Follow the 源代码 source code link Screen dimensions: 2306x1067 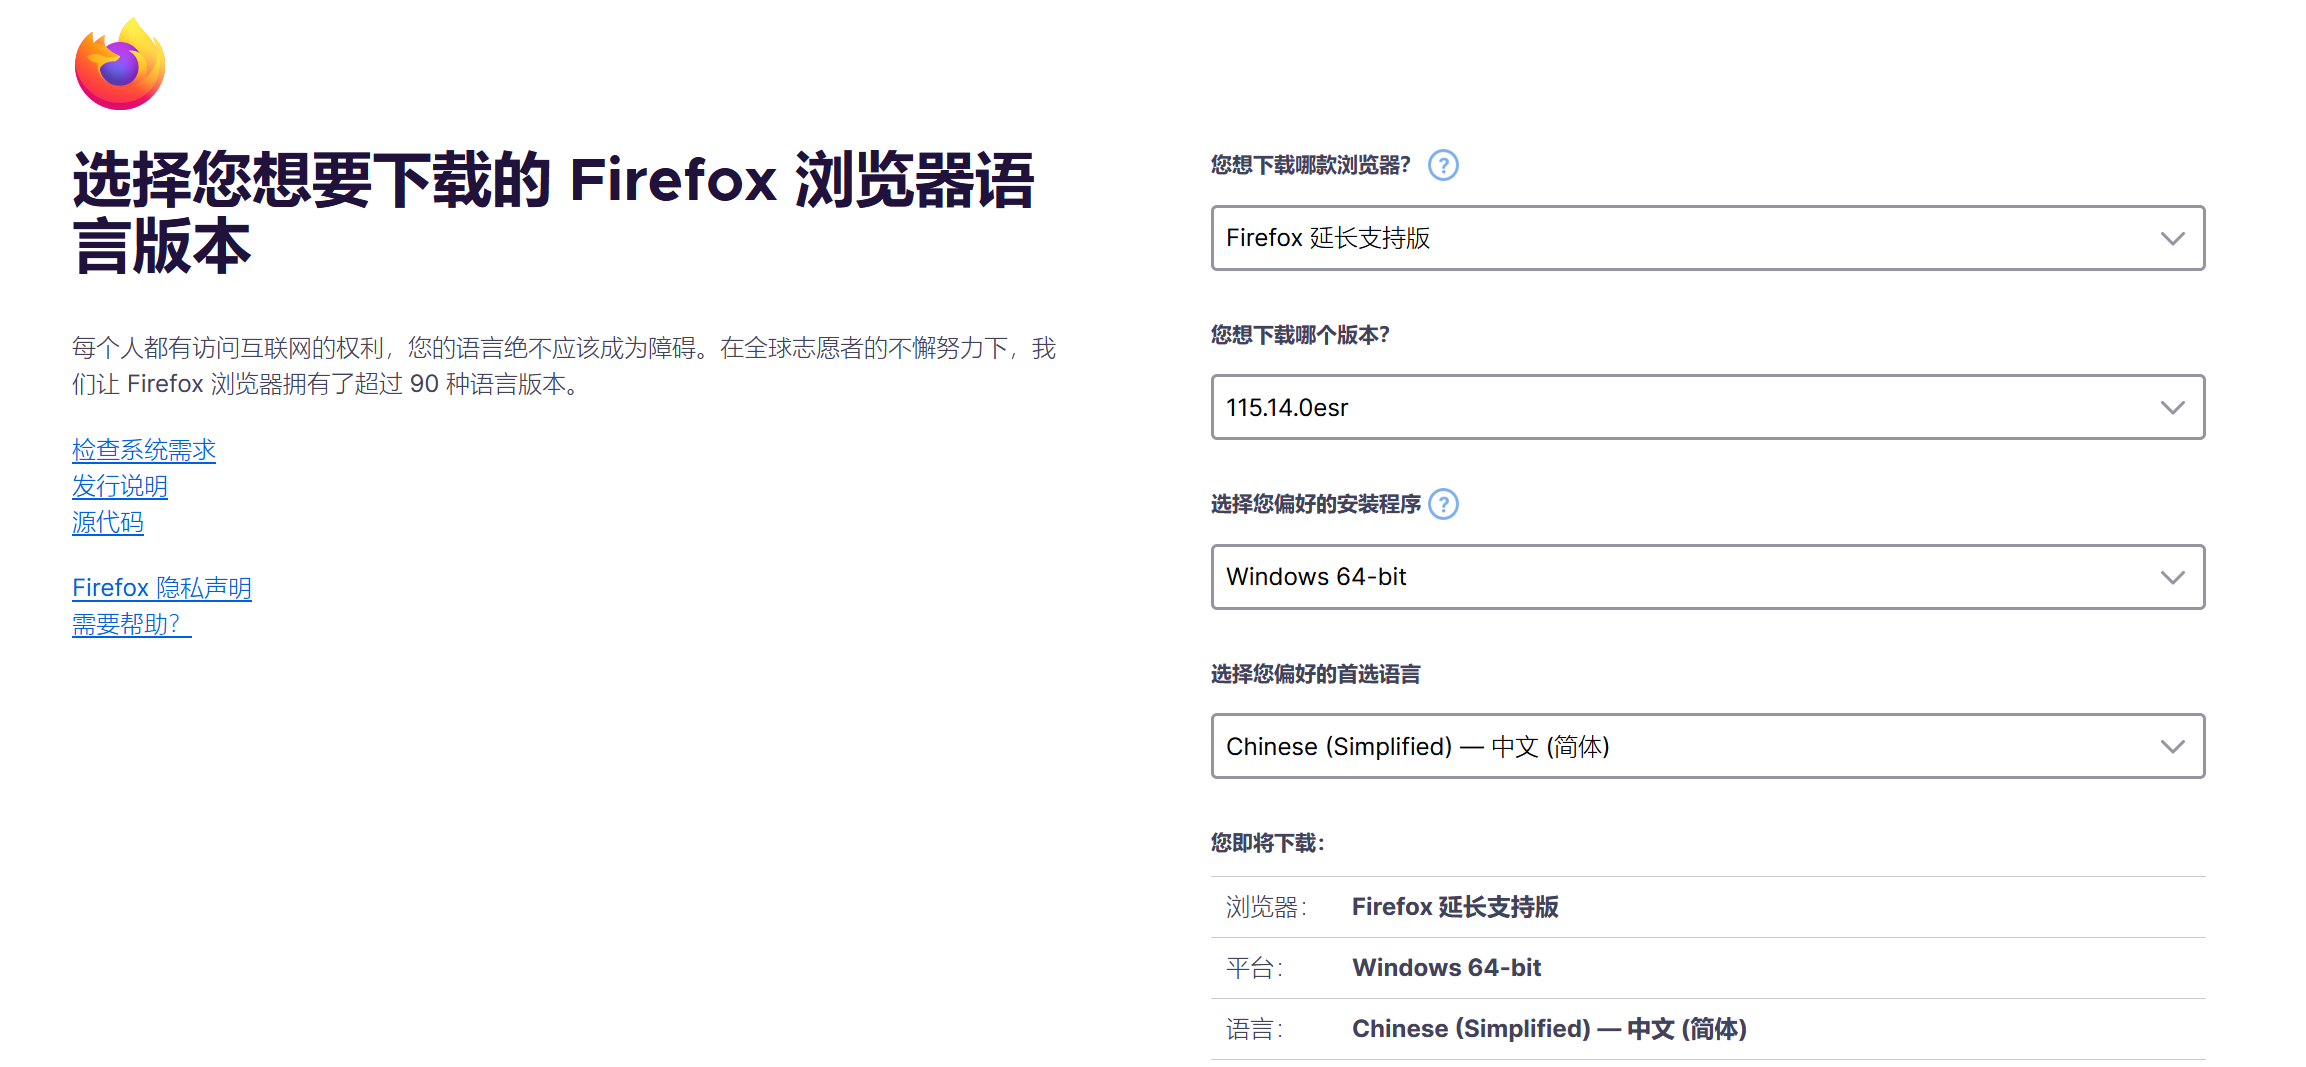[x=108, y=522]
